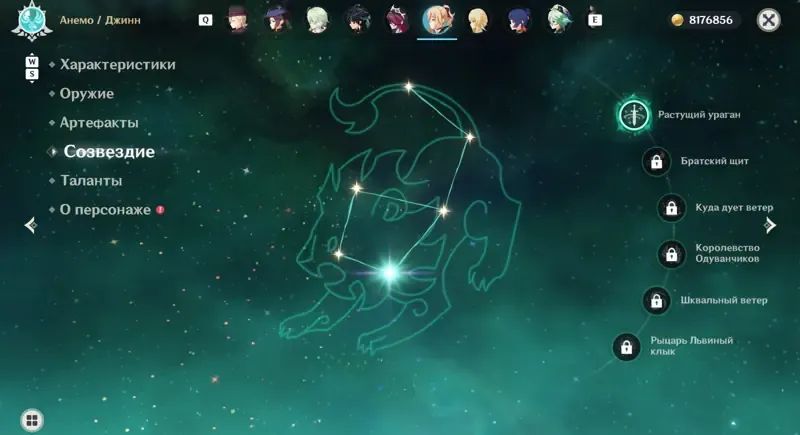
Task: Click the Королевство Одуванчиков label
Action: (x=728, y=253)
